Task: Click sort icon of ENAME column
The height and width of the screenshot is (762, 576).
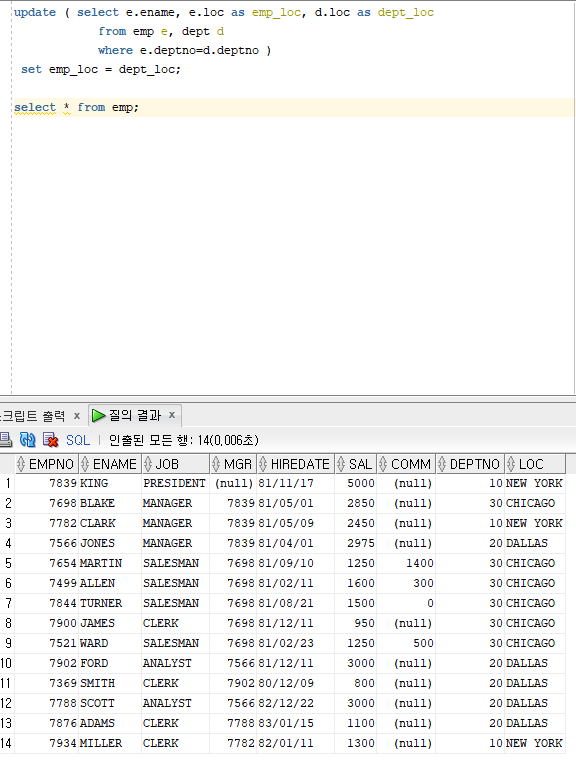Action: coord(85,464)
